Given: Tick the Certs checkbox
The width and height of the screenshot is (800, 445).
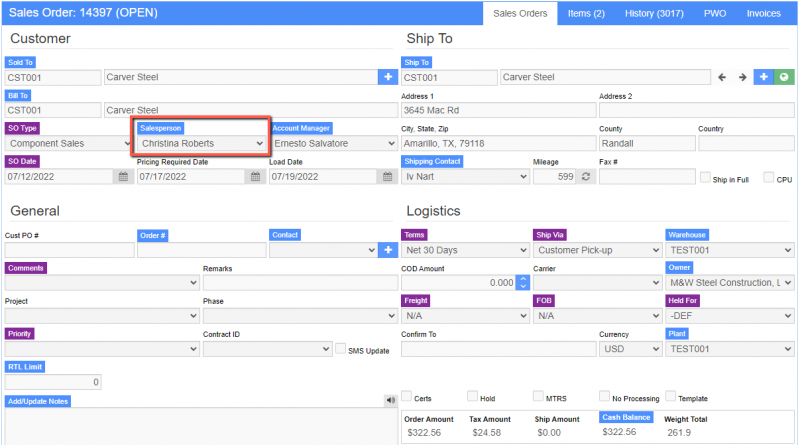Looking at the screenshot, I should (x=407, y=396).
